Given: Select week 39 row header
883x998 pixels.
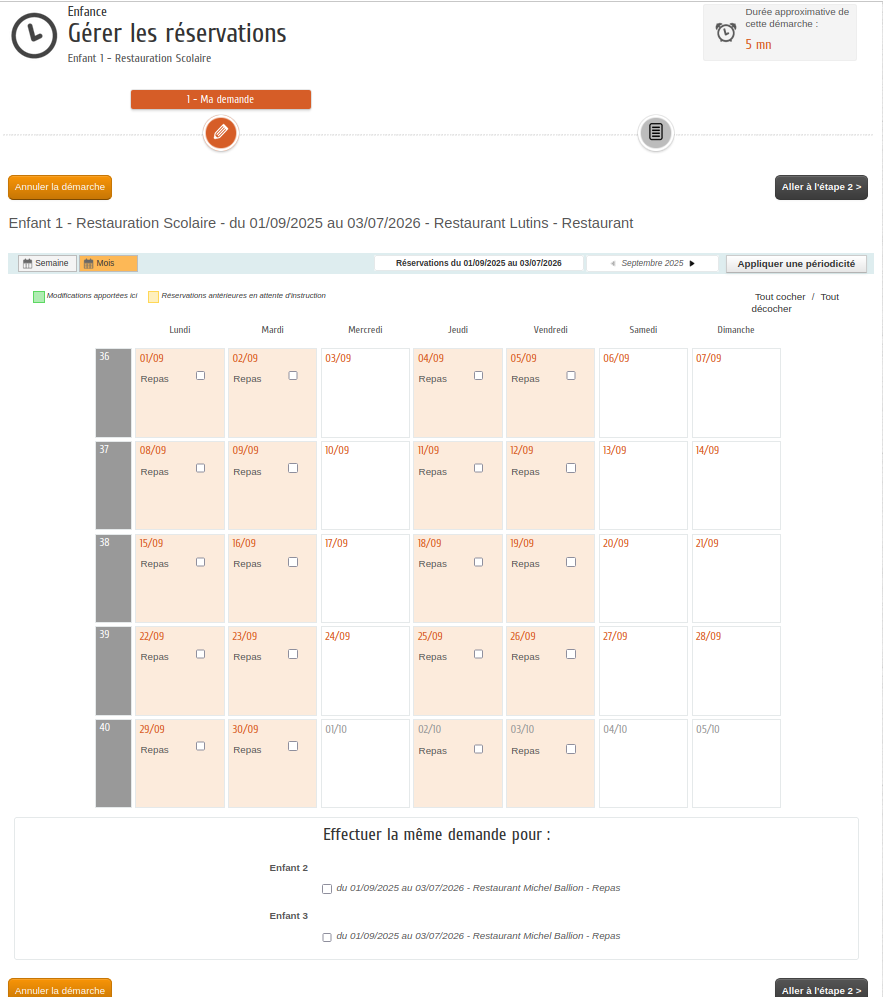Looking at the screenshot, I should point(113,671).
